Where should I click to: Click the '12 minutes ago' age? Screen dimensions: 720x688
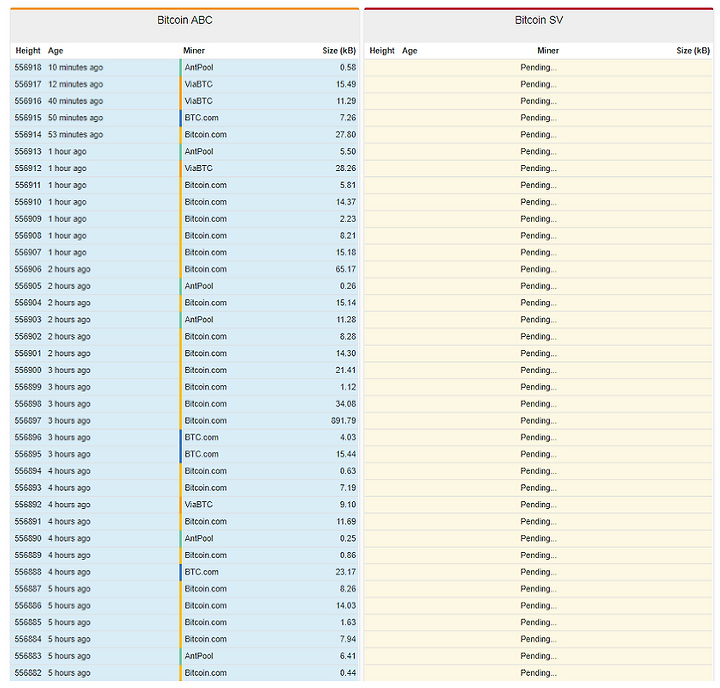point(76,85)
